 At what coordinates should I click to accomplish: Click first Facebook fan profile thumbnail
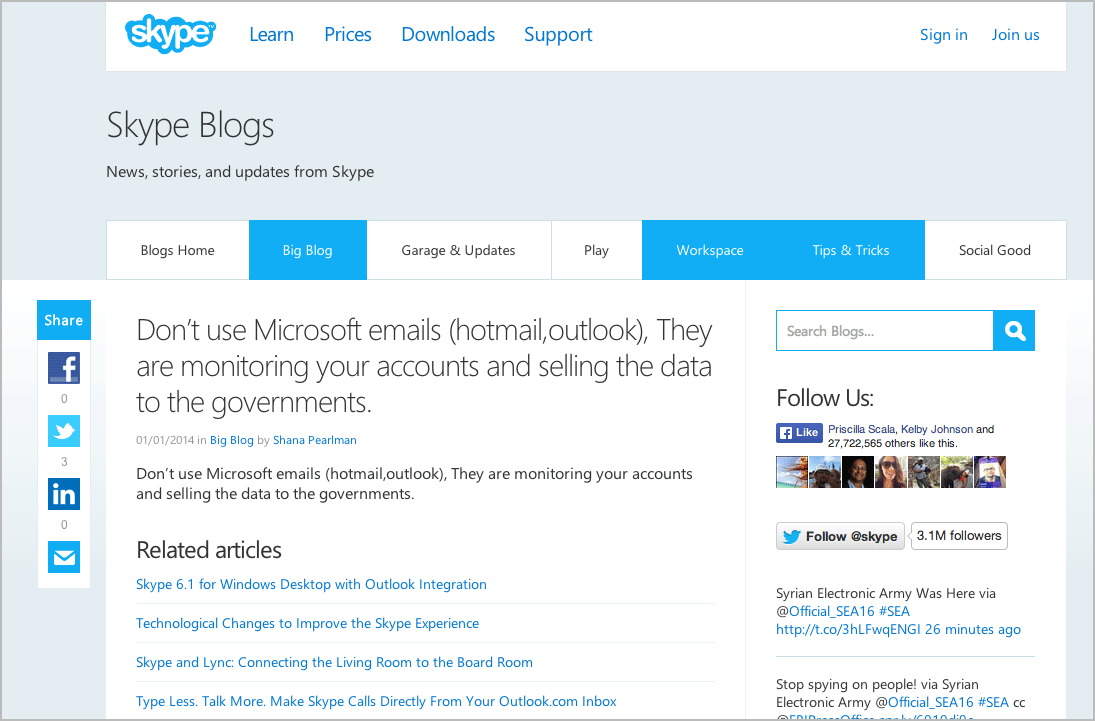[792, 472]
